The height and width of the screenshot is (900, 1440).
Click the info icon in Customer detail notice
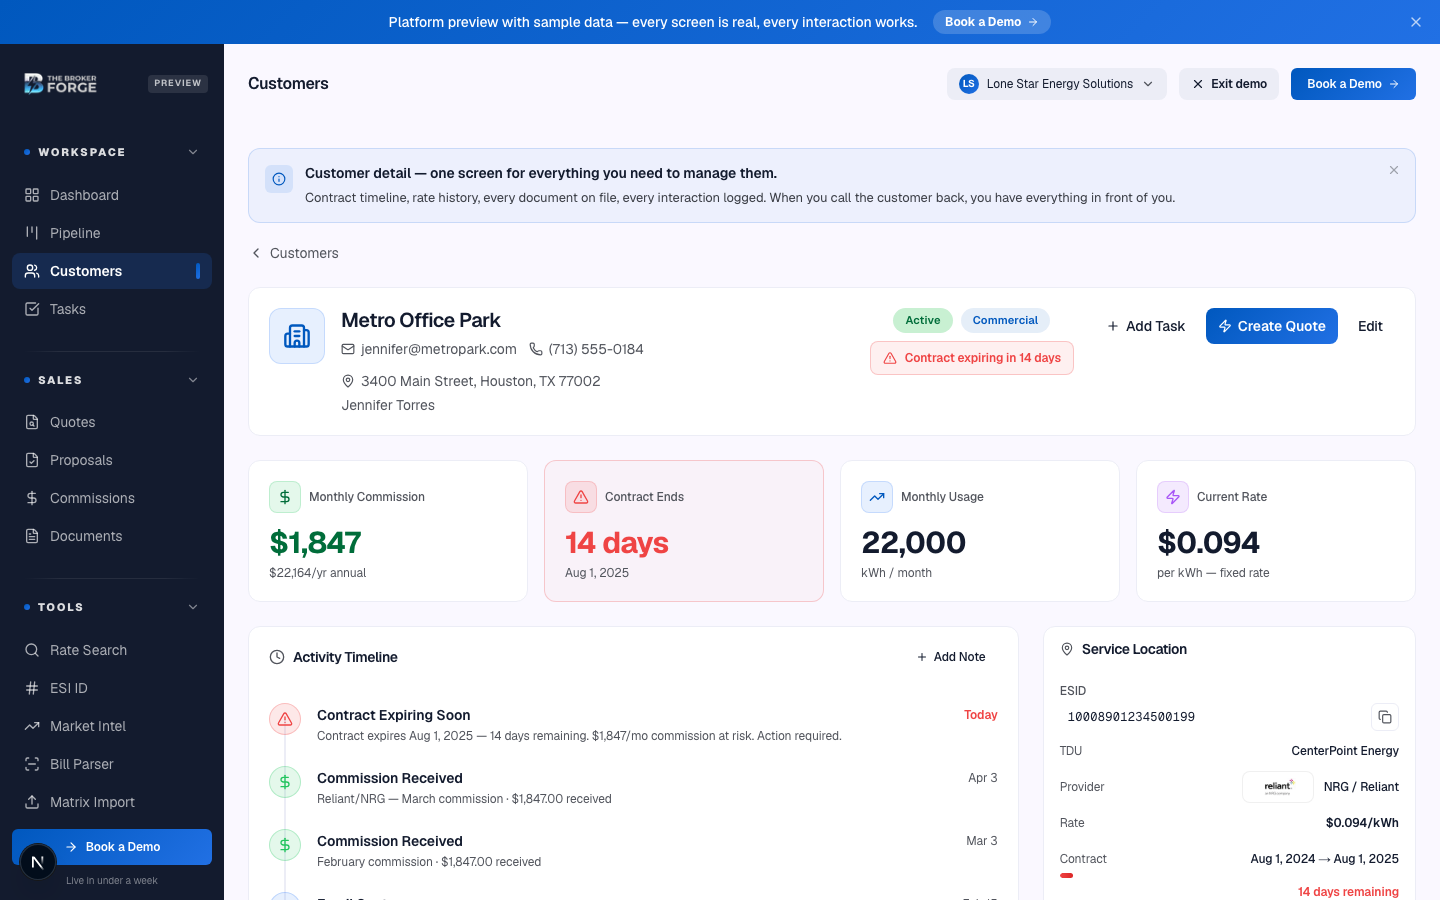pyautogui.click(x=279, y=179)
